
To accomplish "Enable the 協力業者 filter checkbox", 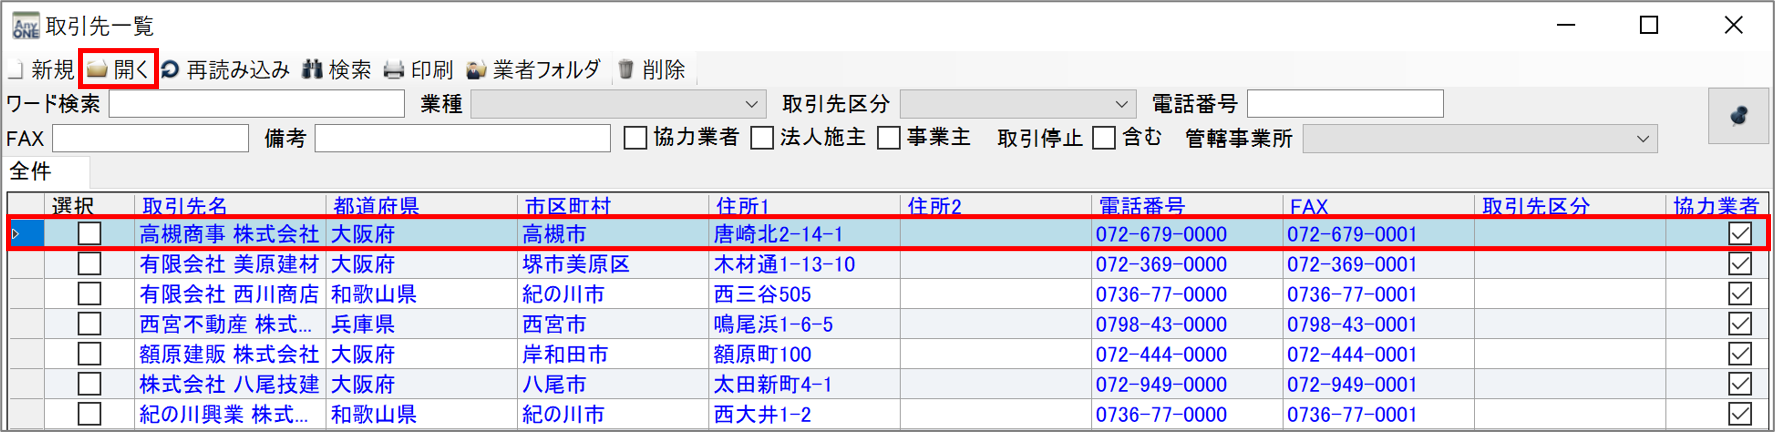I will click(635, 138).
